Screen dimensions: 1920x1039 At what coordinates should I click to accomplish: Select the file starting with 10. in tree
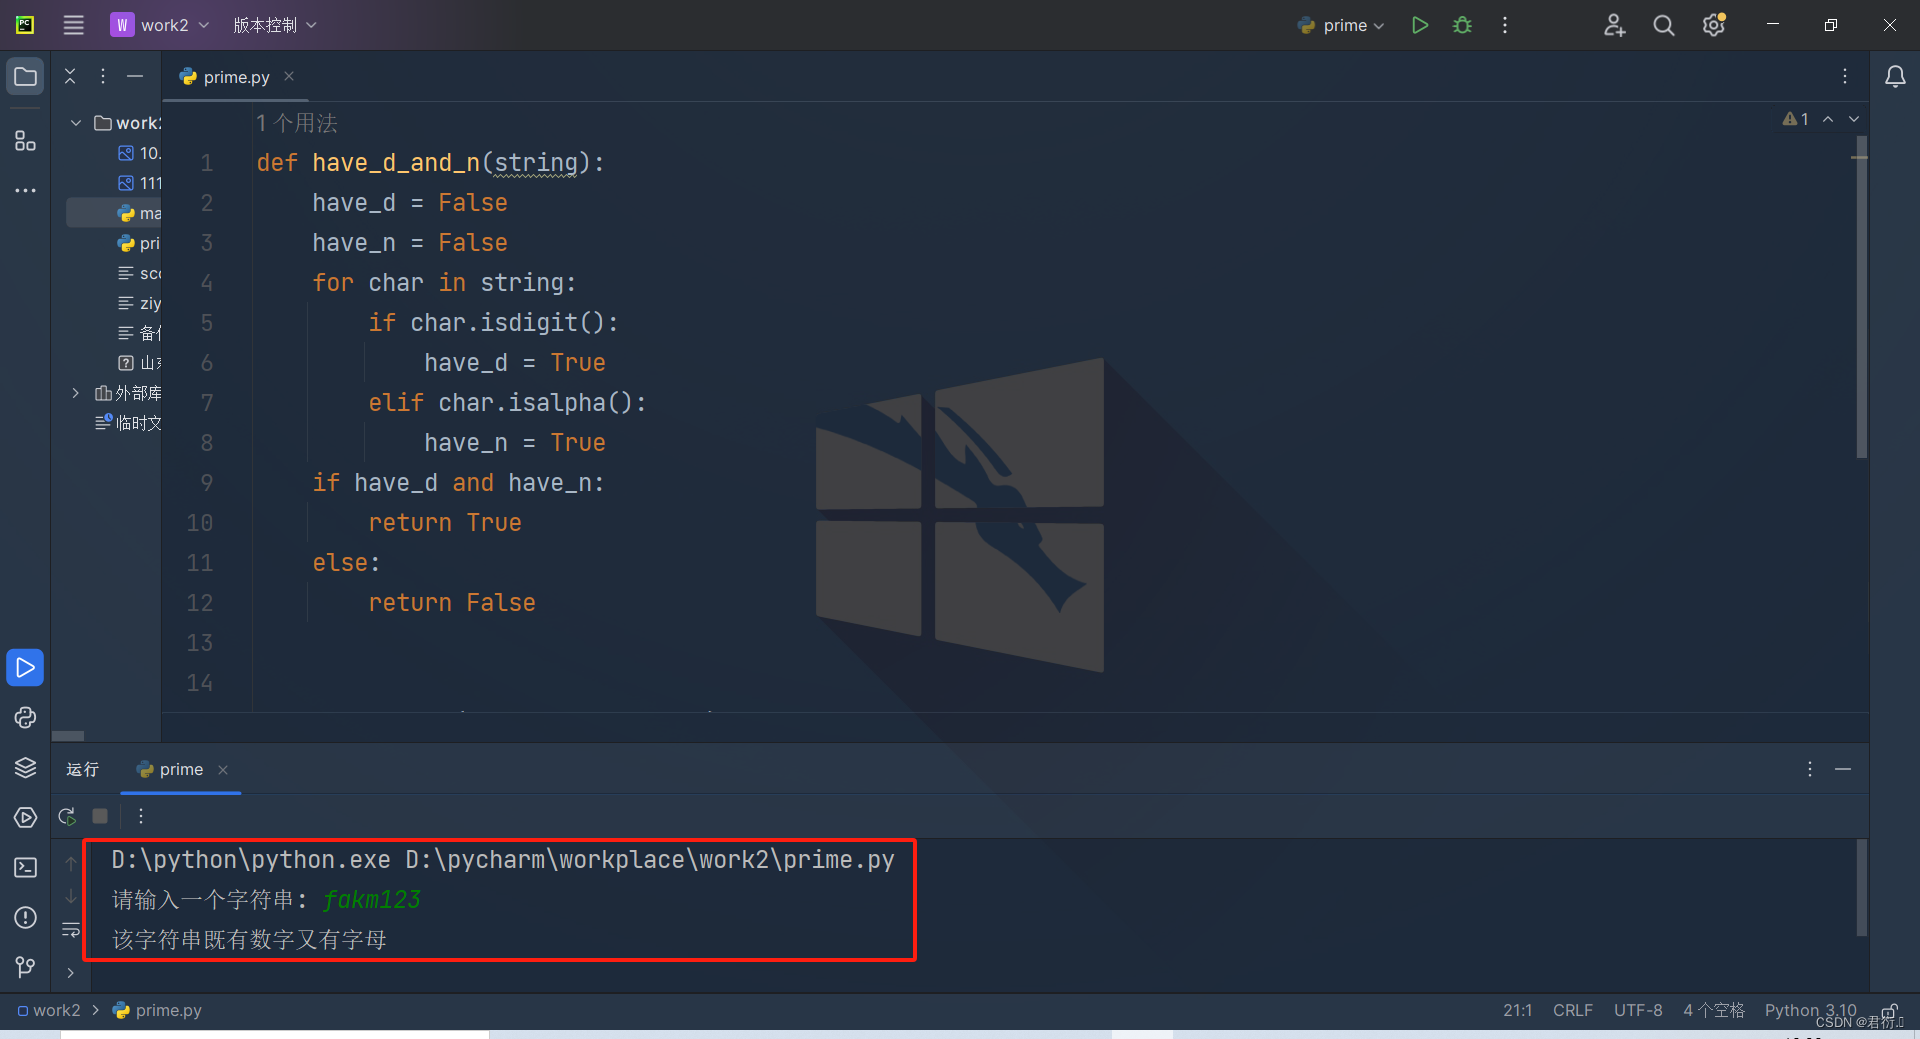click(139, 153)
